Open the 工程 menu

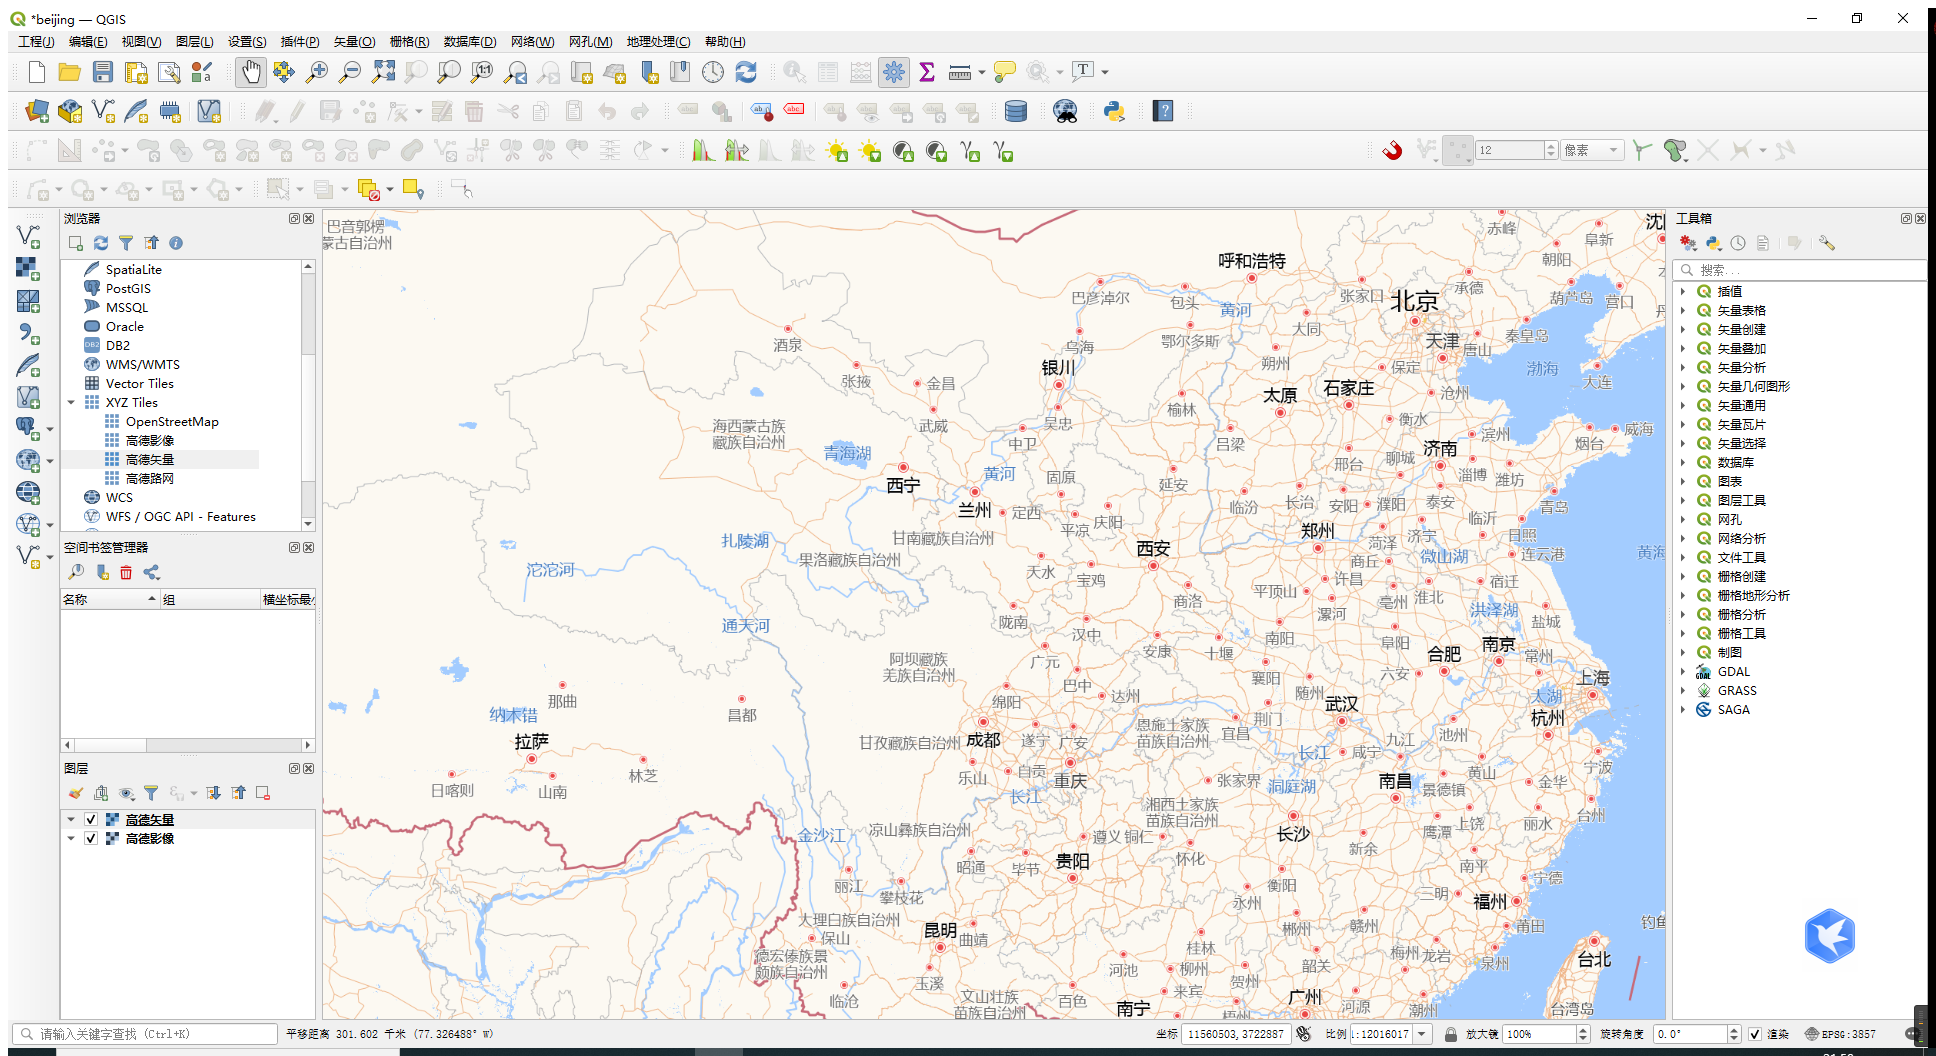(36, 41)
